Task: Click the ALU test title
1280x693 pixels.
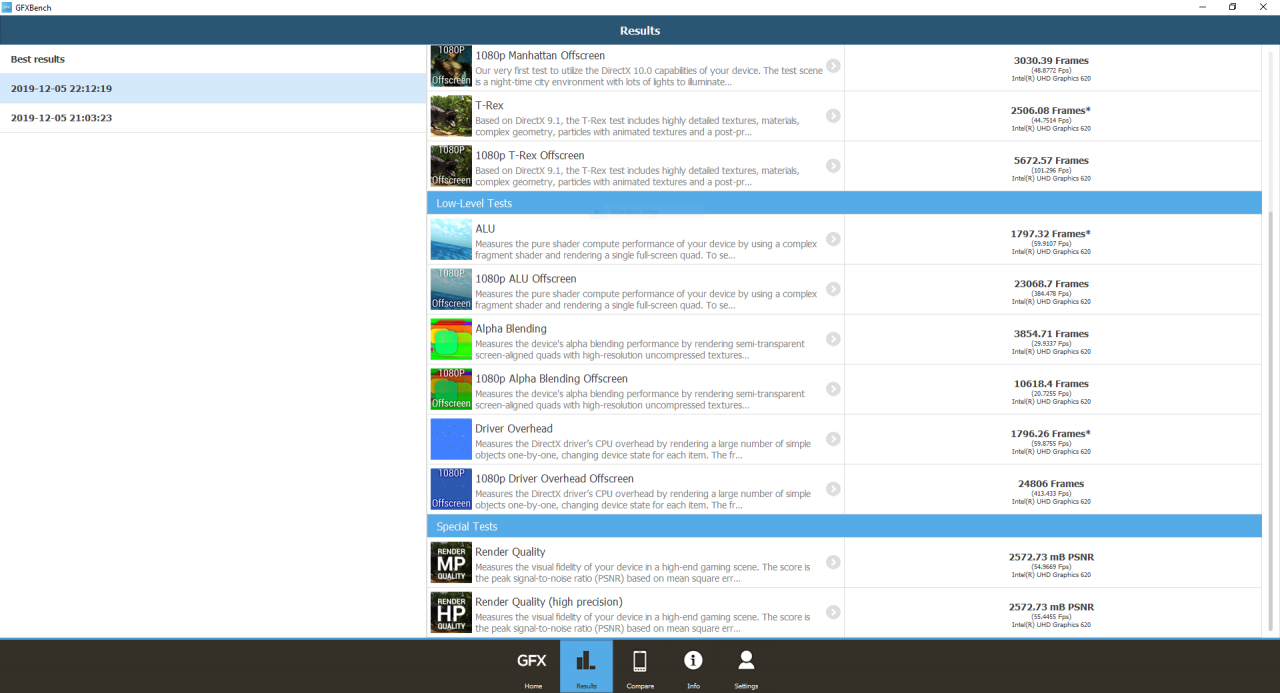Action: pyautogui.click(x=485, y=229)
